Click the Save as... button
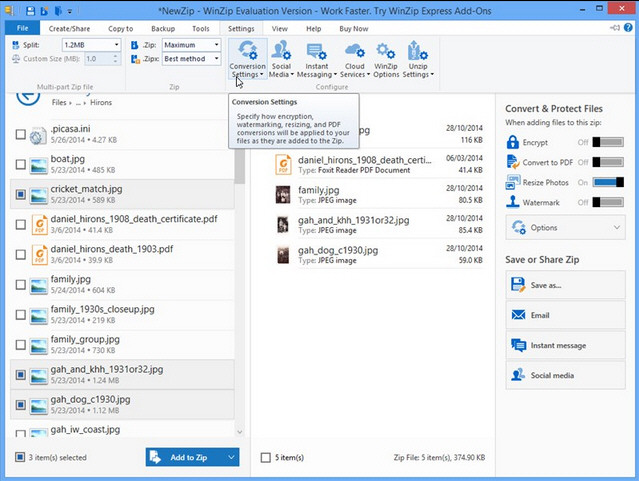Screen dimensions: 639x481 click(x=566, y=285)
